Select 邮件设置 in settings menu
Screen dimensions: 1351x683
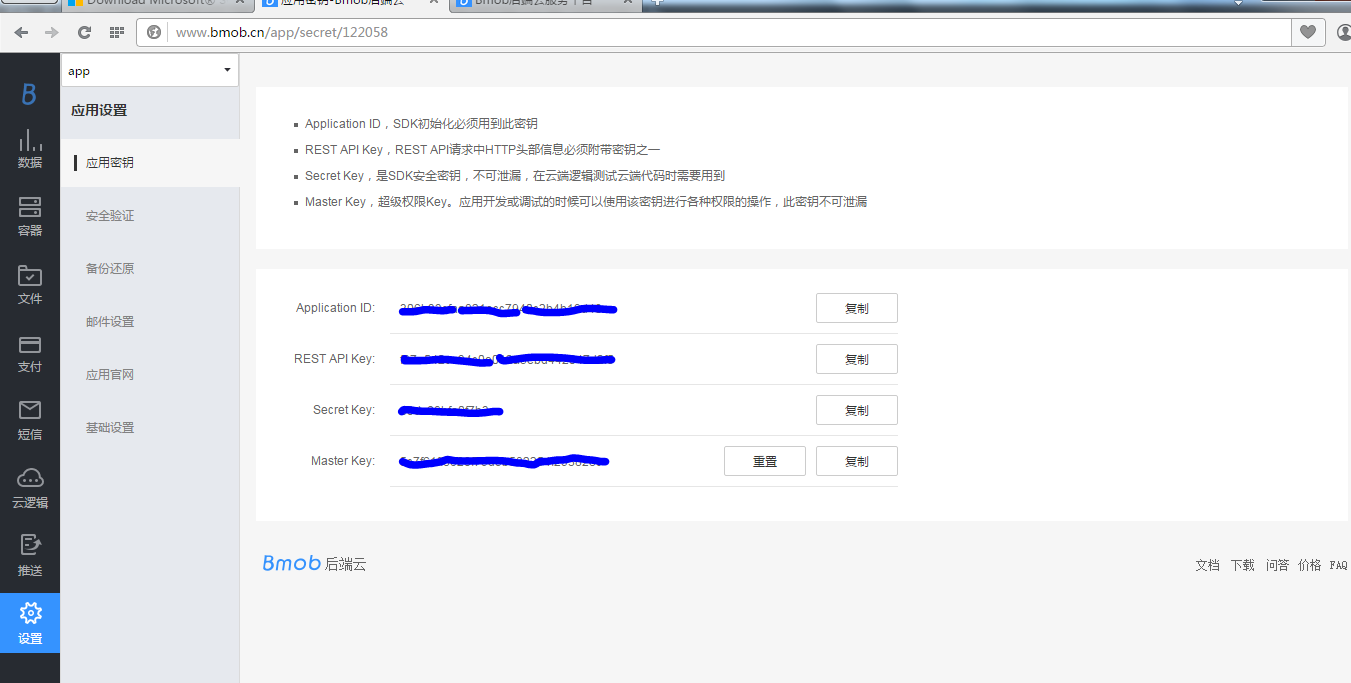[110, 321]
